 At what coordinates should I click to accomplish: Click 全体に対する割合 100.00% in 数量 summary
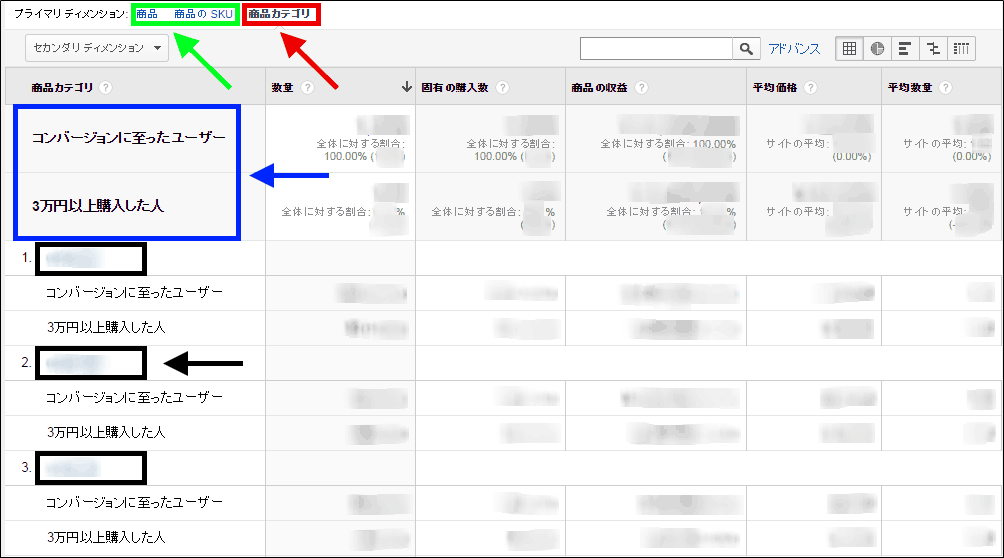360,150
